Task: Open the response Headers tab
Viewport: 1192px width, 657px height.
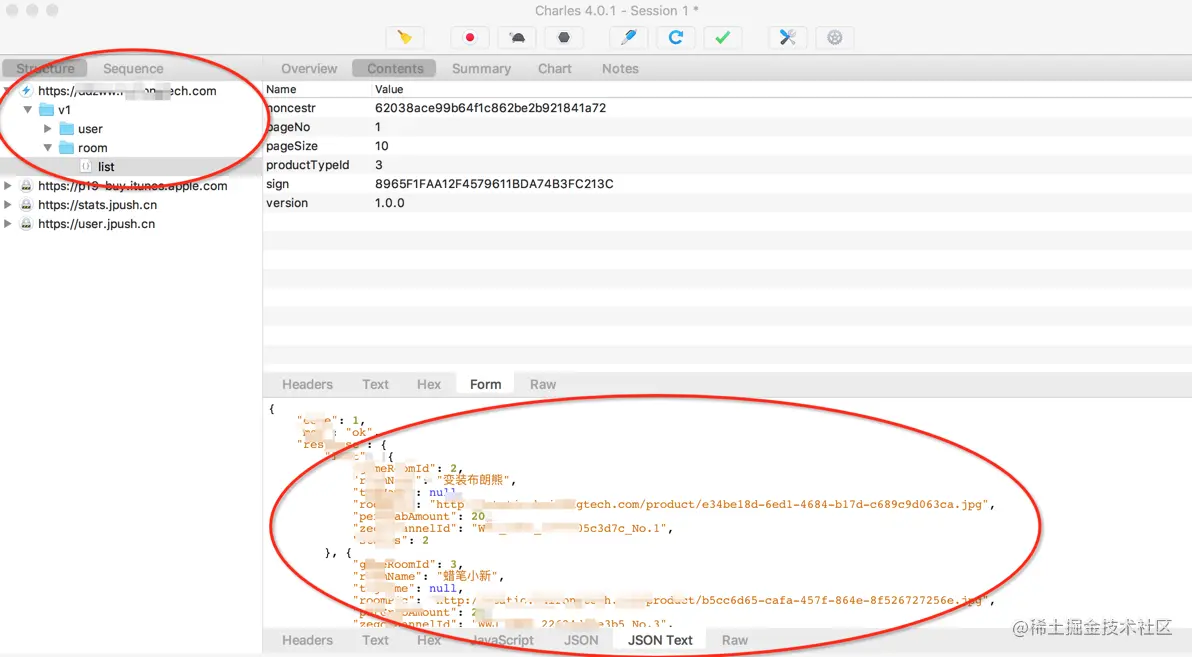Action: click(x=307, y=640)
